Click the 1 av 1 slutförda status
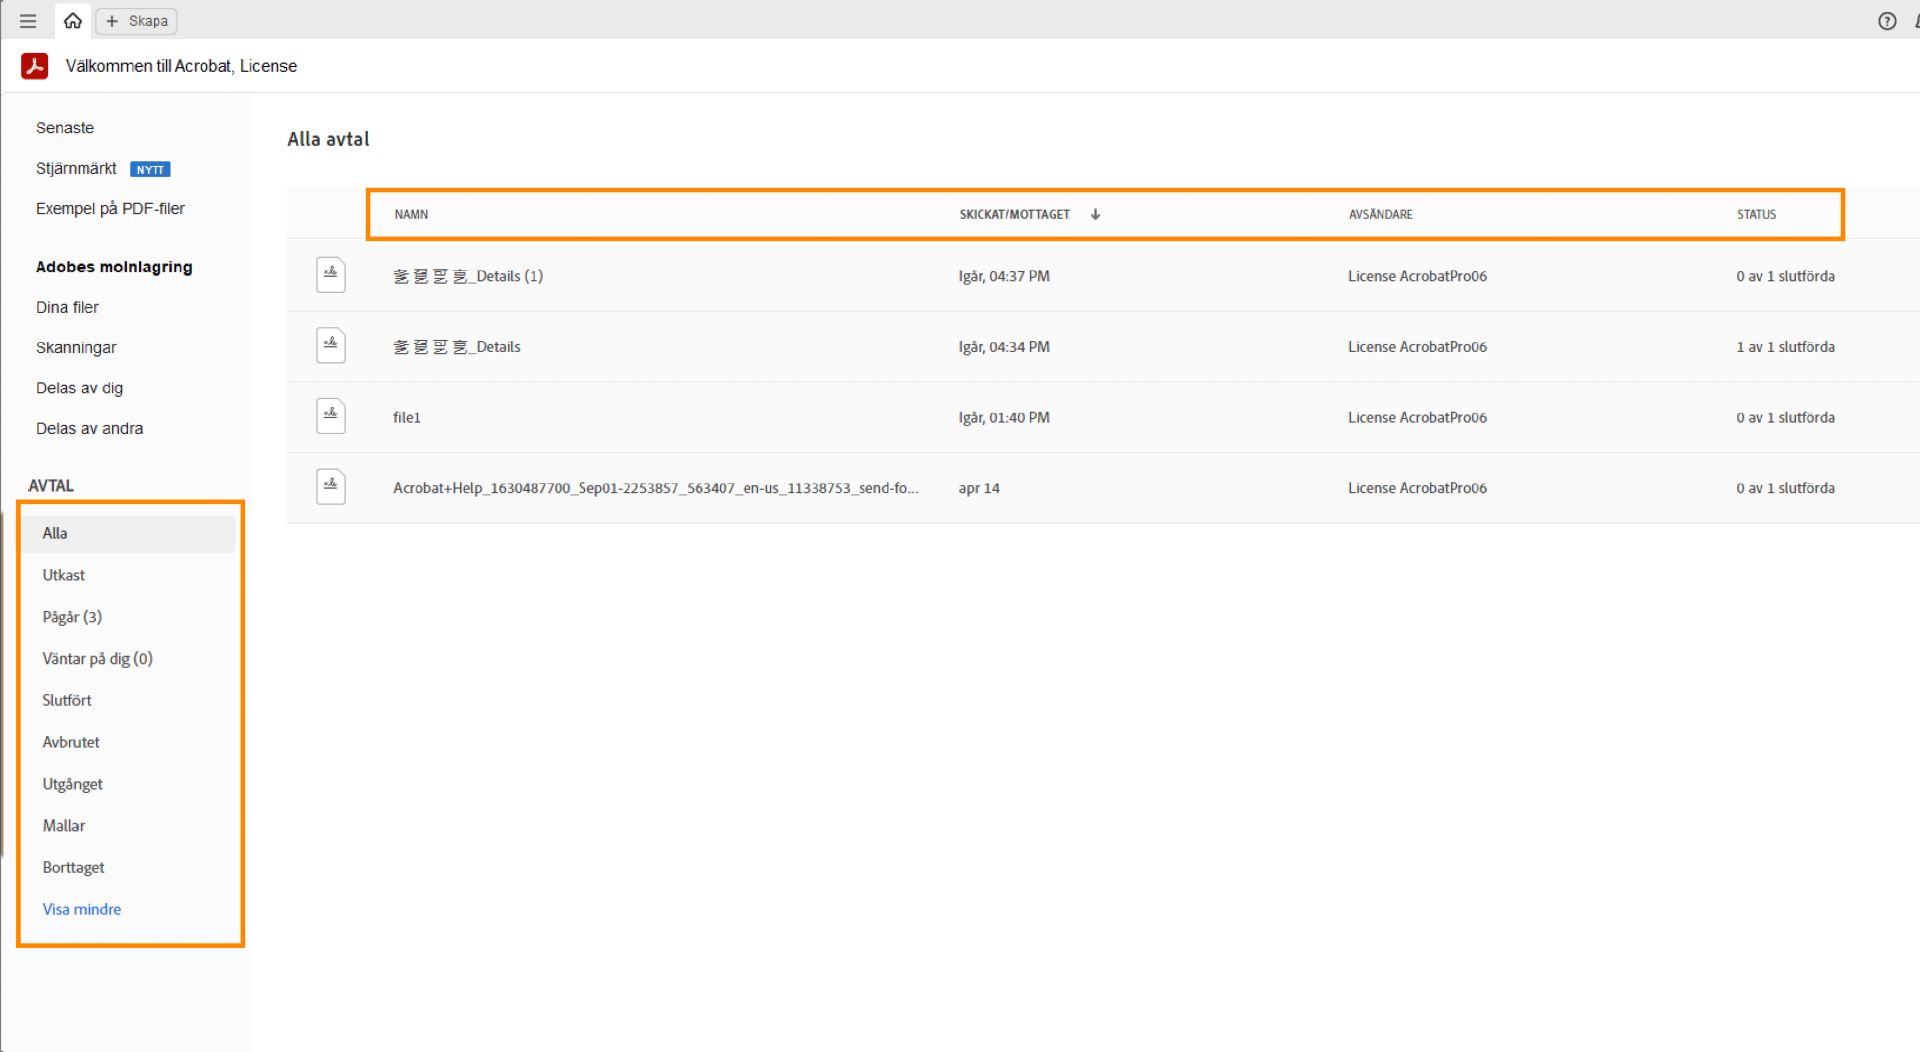 pyautogui.click(x=1785, y=347)
